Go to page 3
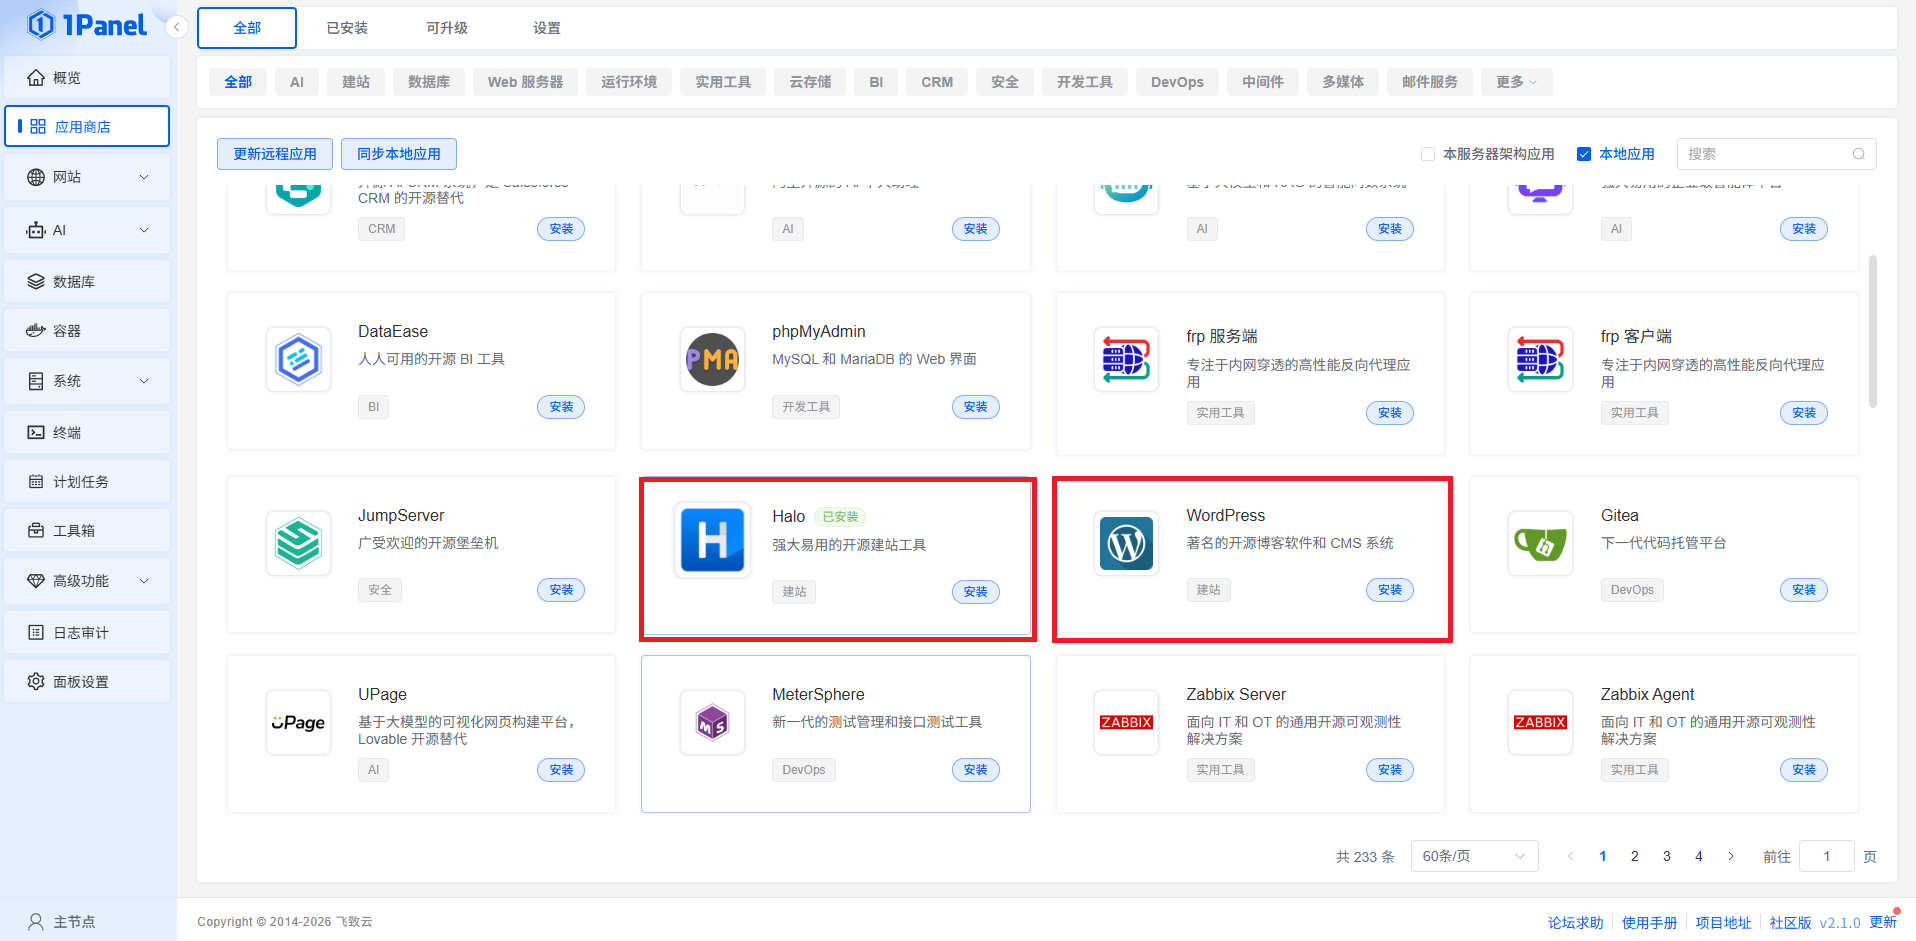The image size is (1916, 941). coord(1667,856)
